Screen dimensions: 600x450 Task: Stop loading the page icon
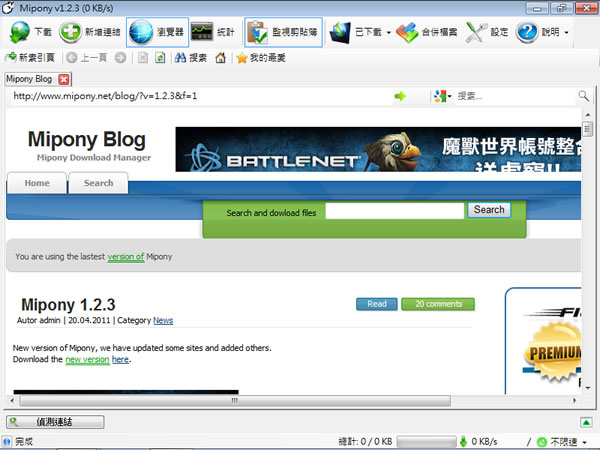(143, 58)
